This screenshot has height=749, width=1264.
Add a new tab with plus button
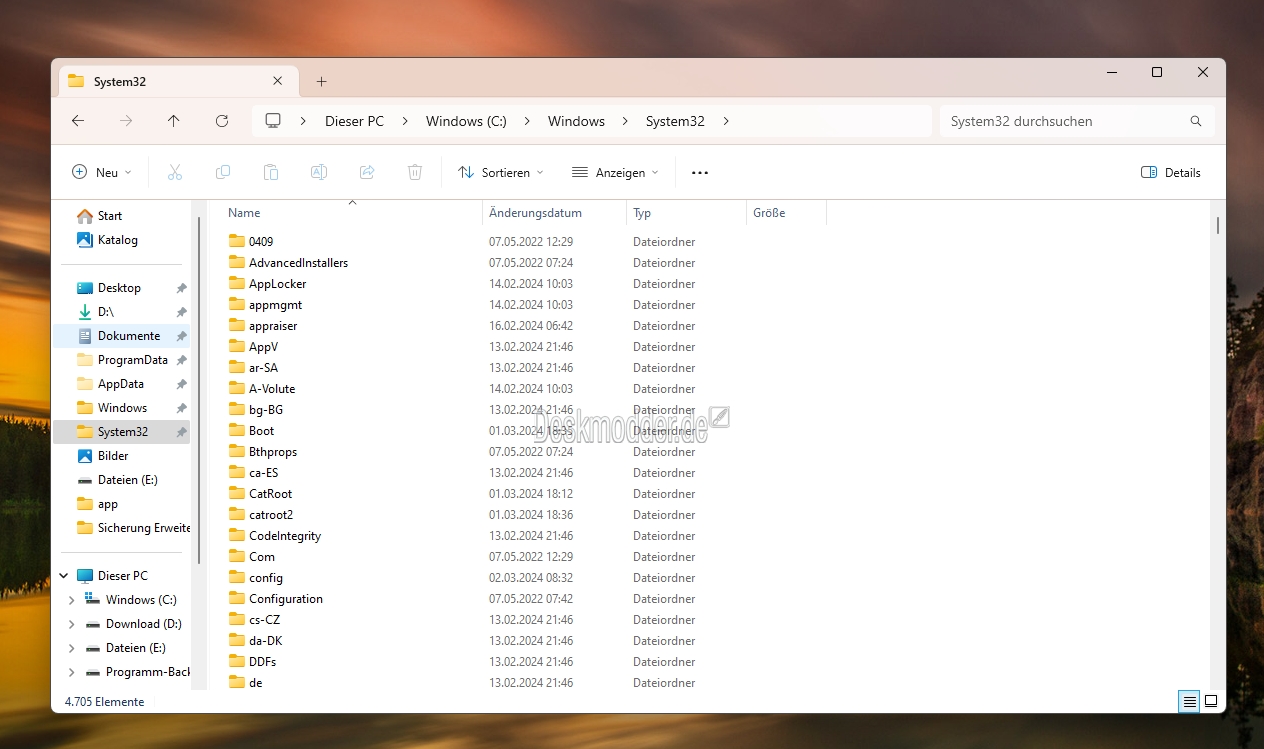(321, 81)
